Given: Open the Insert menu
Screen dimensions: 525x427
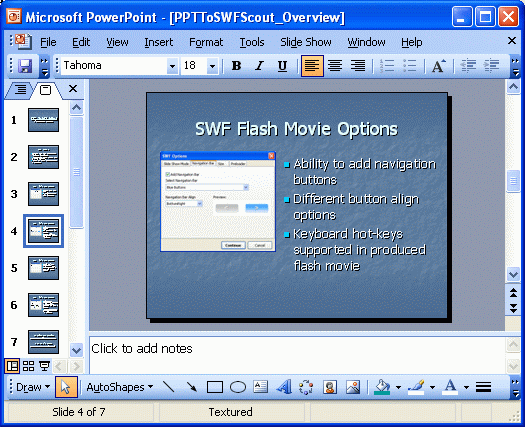Looking at the screenshot, I should [x=159, y=42].
